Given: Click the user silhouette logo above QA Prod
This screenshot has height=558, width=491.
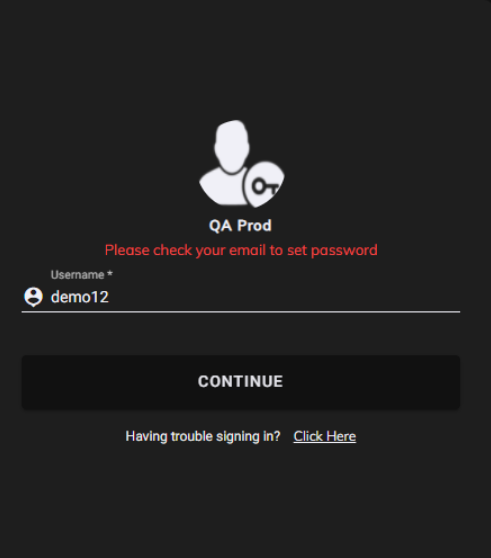Looking at the screenshot, I should [242, 164].
